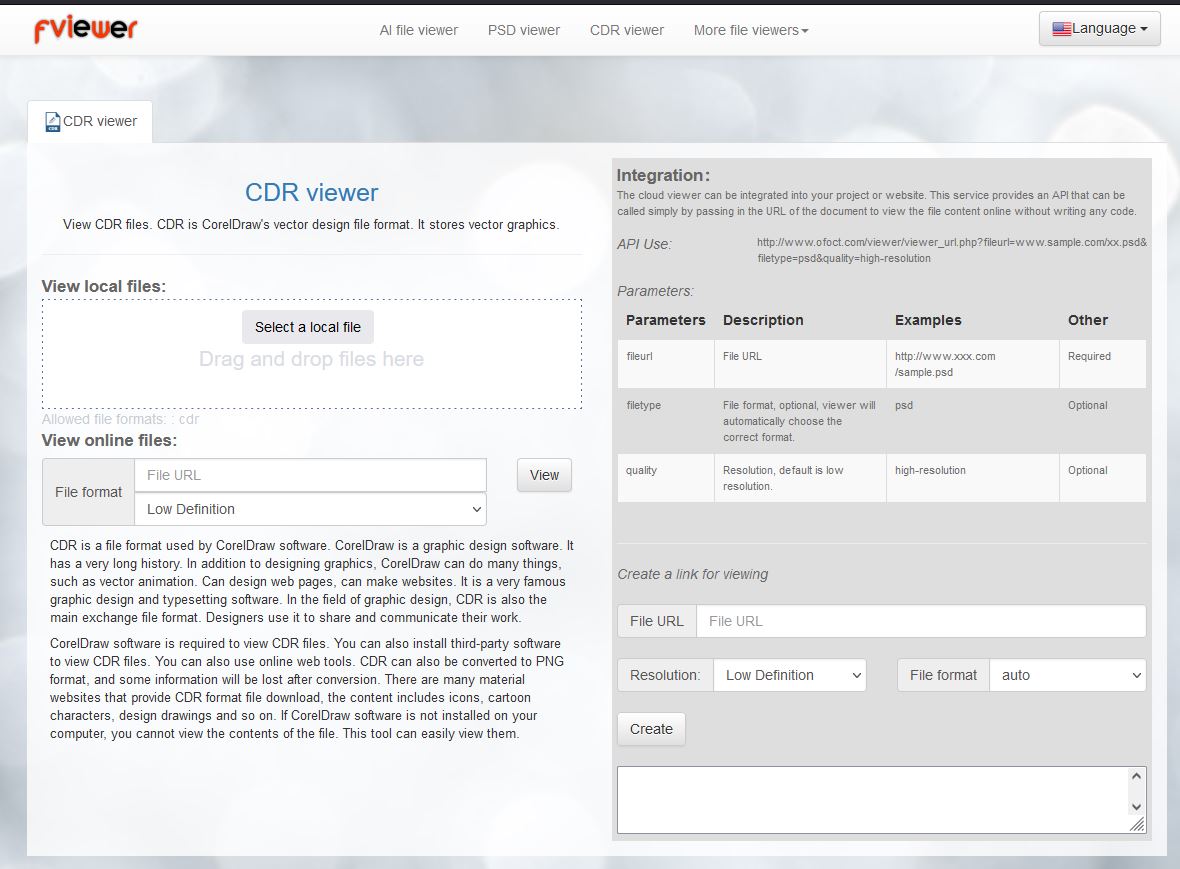The width and height of the screenshot is (1180, 869).
Task: Click the API Use example URL text
Action: 952,250
